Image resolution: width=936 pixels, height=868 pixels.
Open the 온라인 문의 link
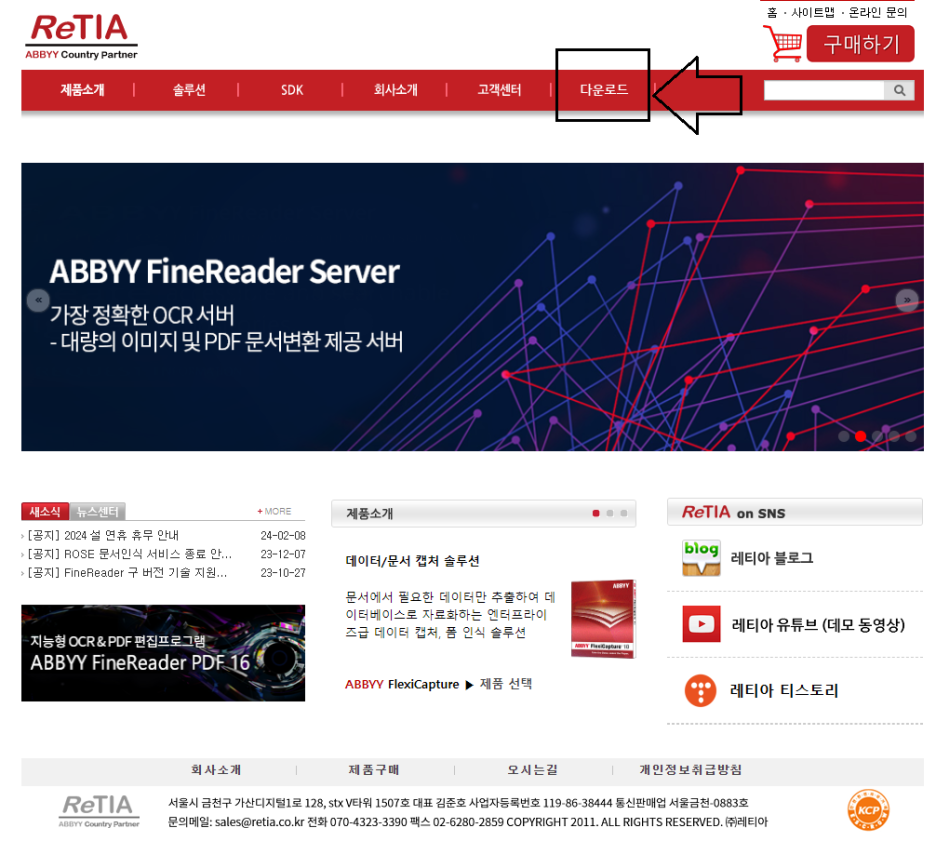pos(878,13)
